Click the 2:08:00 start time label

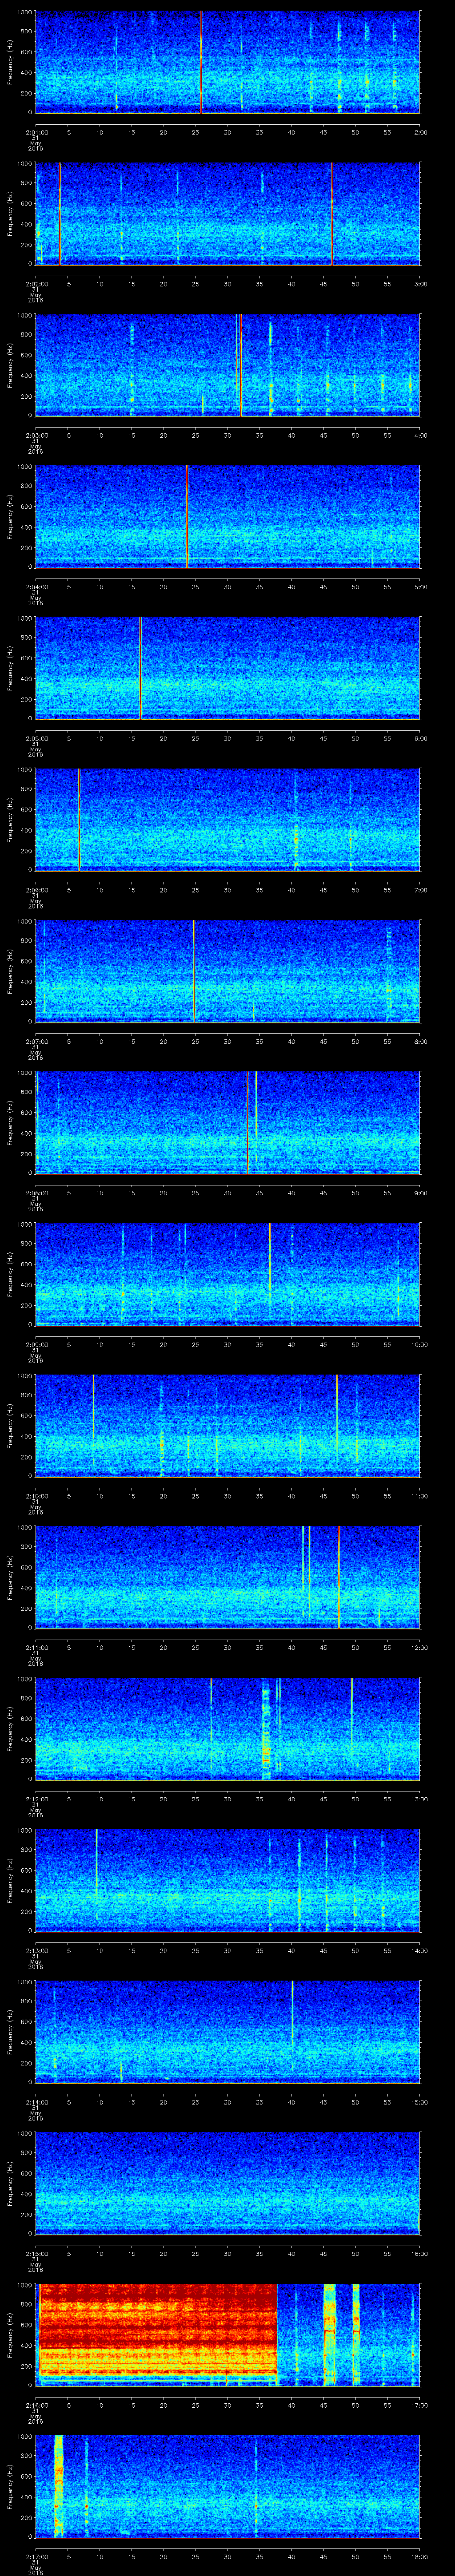[x=36, y=1192]
